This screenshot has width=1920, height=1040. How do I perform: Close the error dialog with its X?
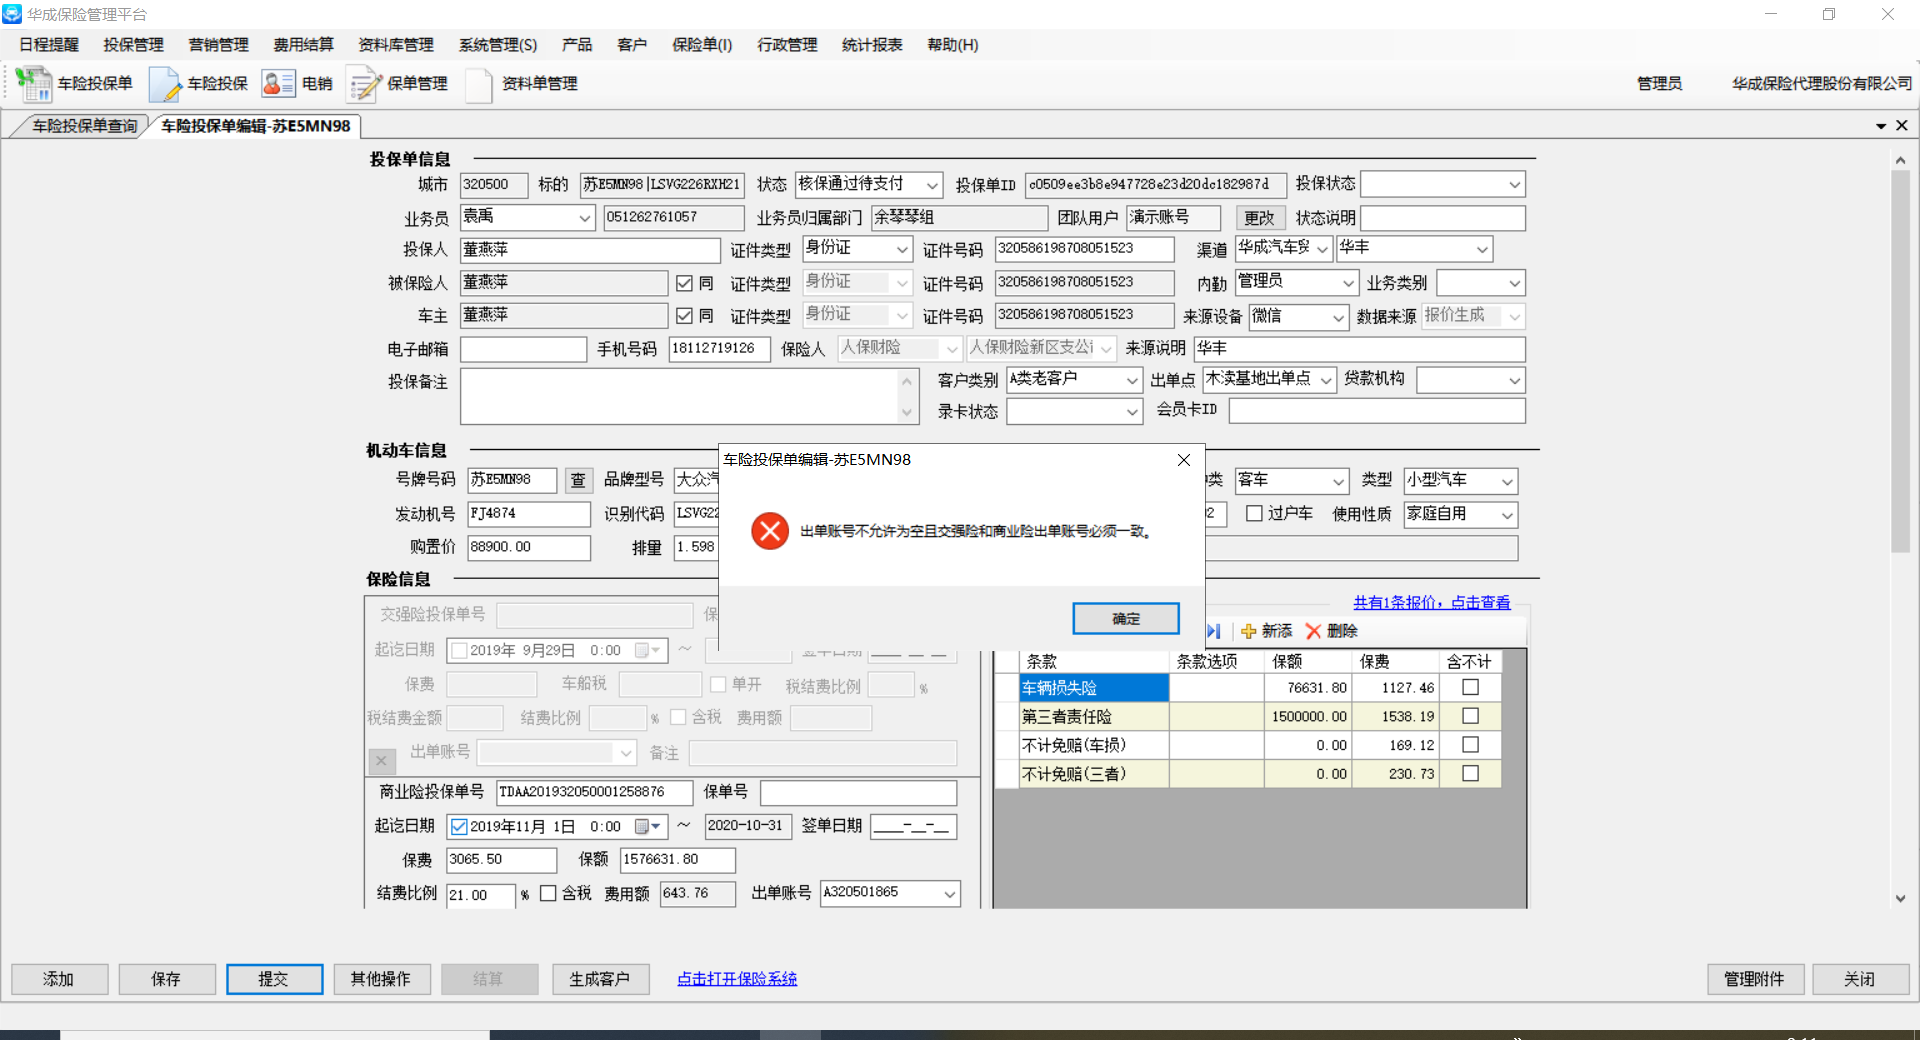[1183, 460]
